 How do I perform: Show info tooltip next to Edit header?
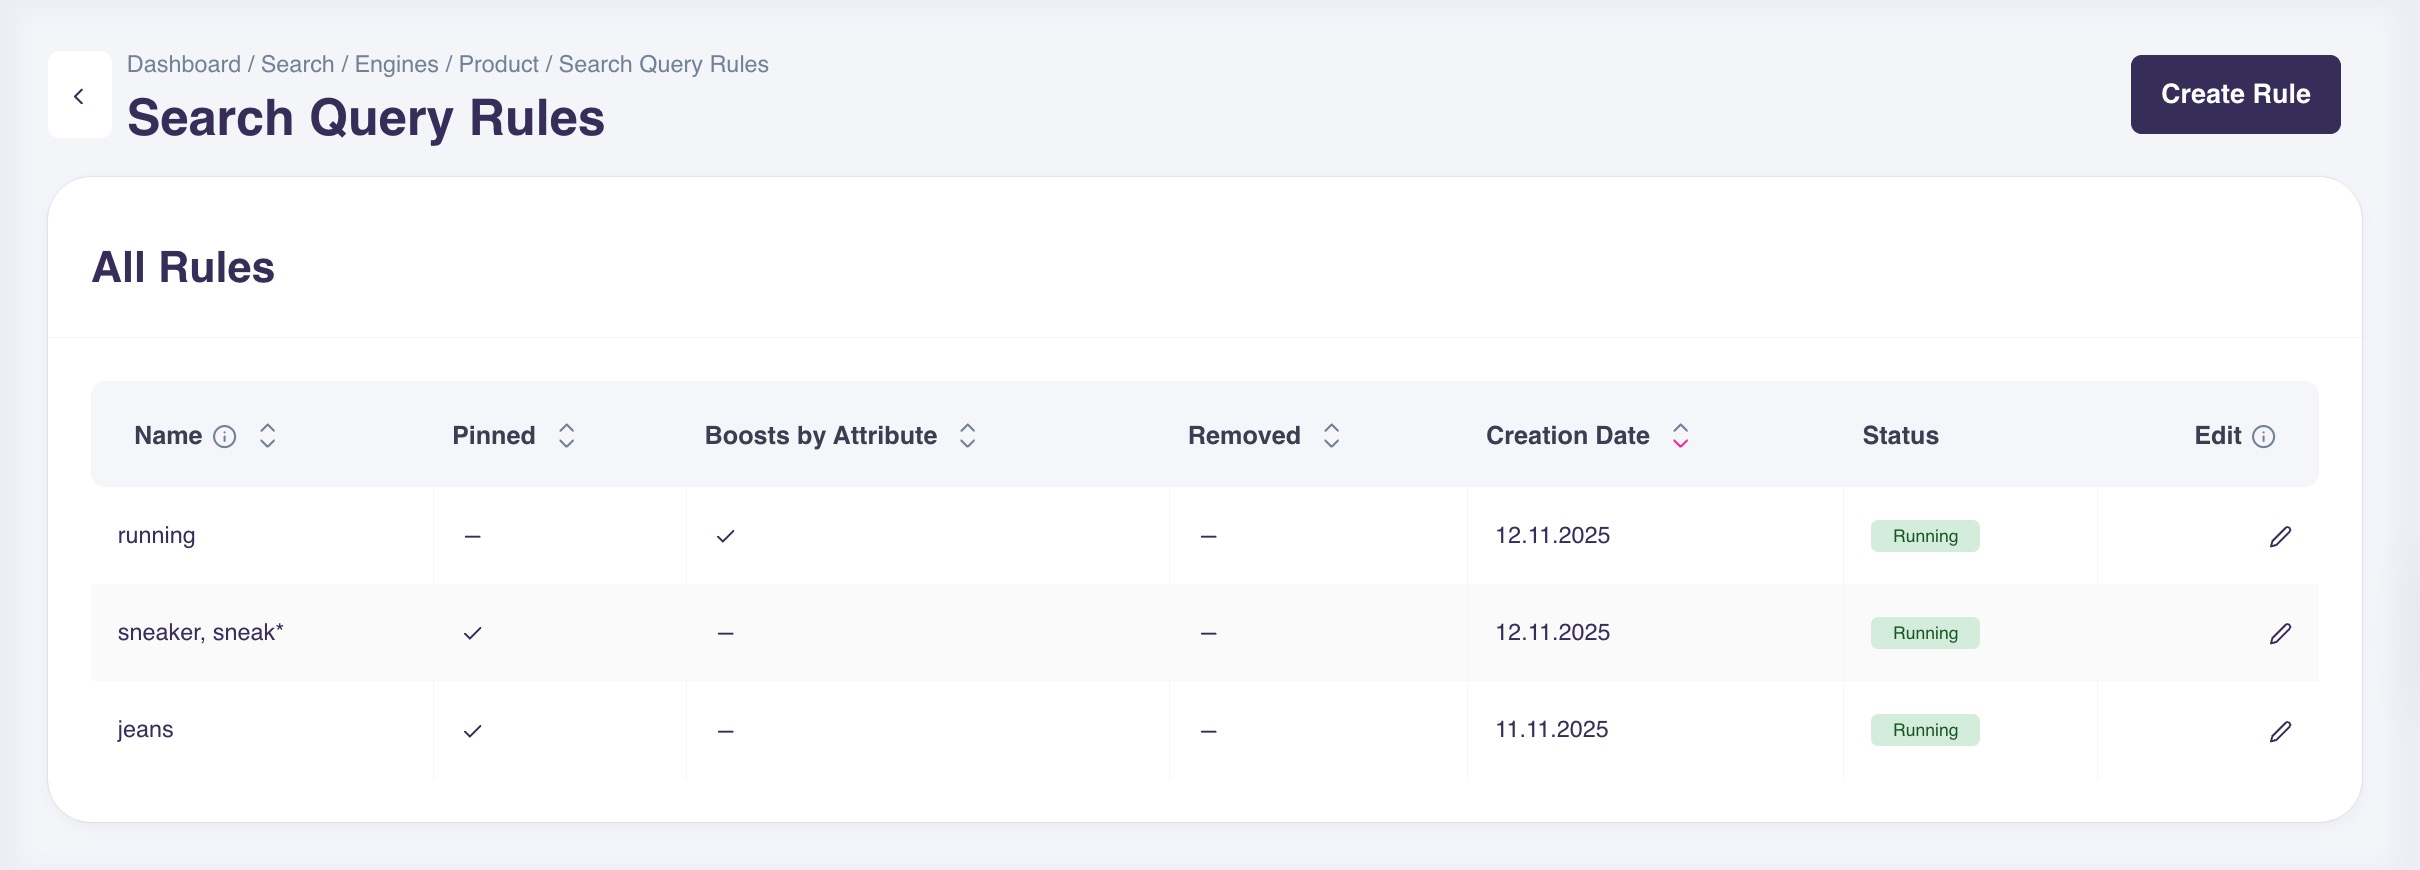coord(2264,437)
